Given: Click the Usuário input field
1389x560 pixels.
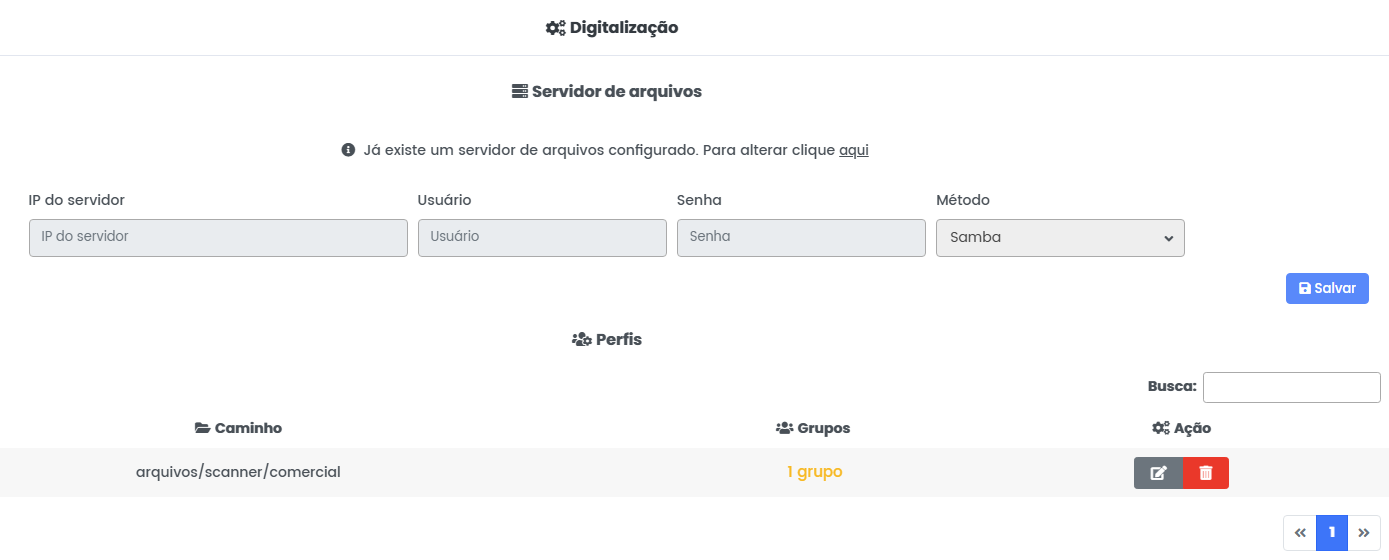Looking at the screenshot, I should pyautogui.click(x=542, y=238).
